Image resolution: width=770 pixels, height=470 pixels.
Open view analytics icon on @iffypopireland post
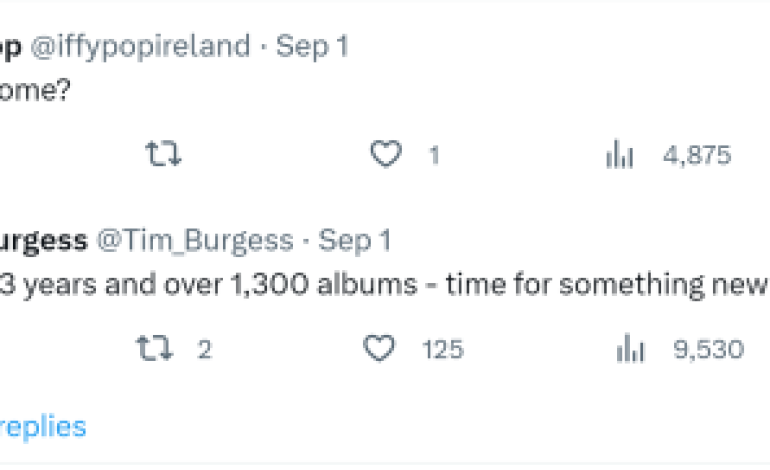(620, 155)
